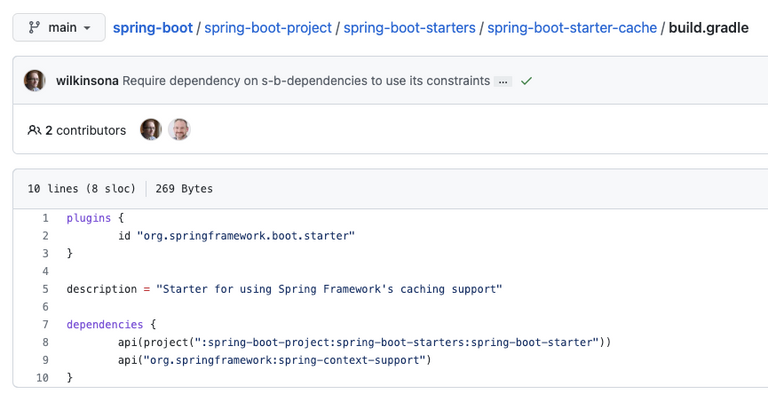This screenshot has height=400, width=768.
Task: Navigate to spring-boot-starters folder
Action: (409, 28)
